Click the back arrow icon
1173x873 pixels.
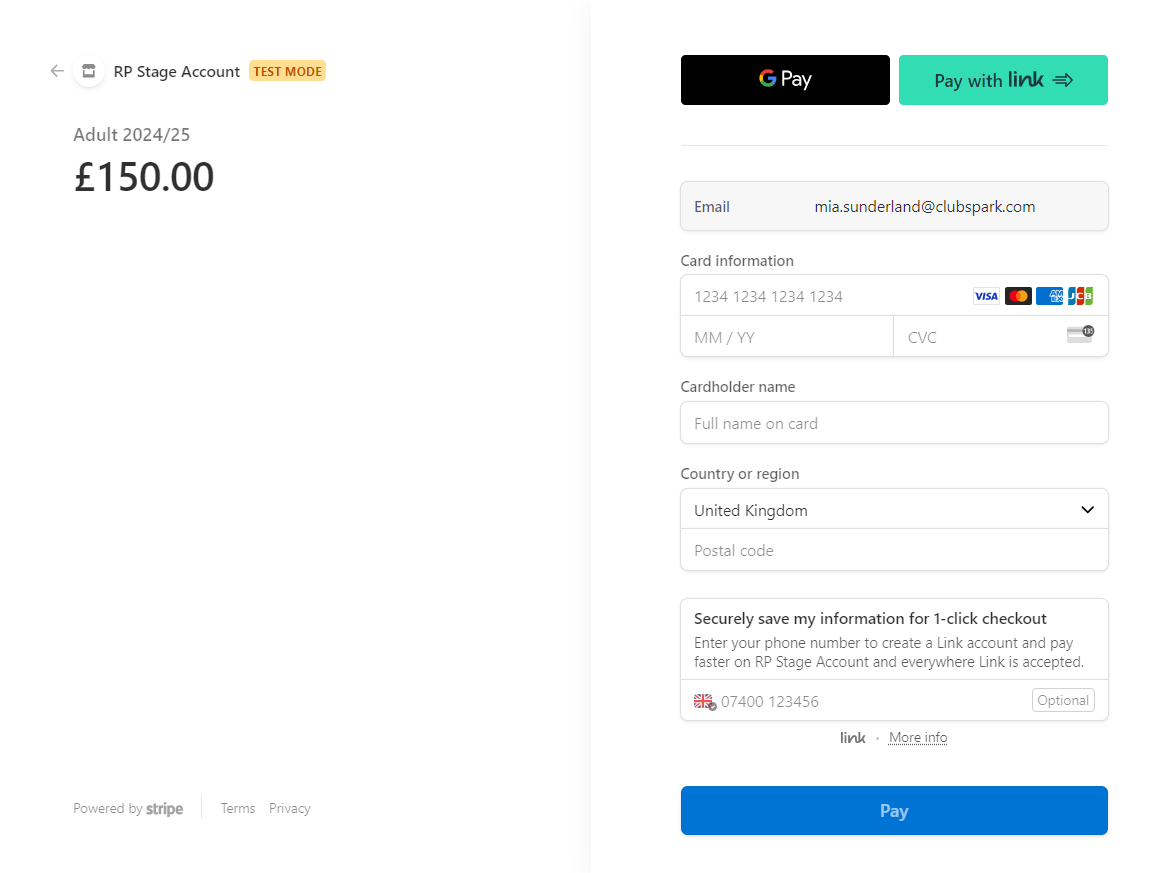(57, 71)
